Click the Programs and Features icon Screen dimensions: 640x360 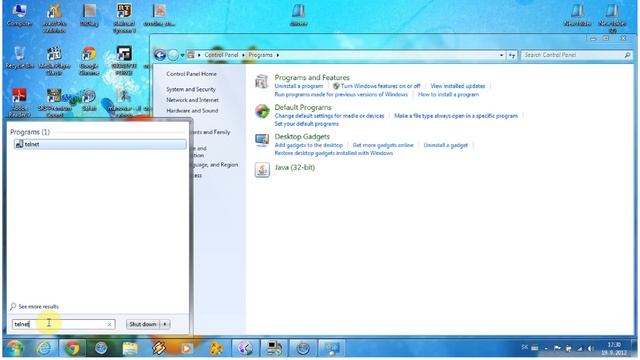pos(261,81)
